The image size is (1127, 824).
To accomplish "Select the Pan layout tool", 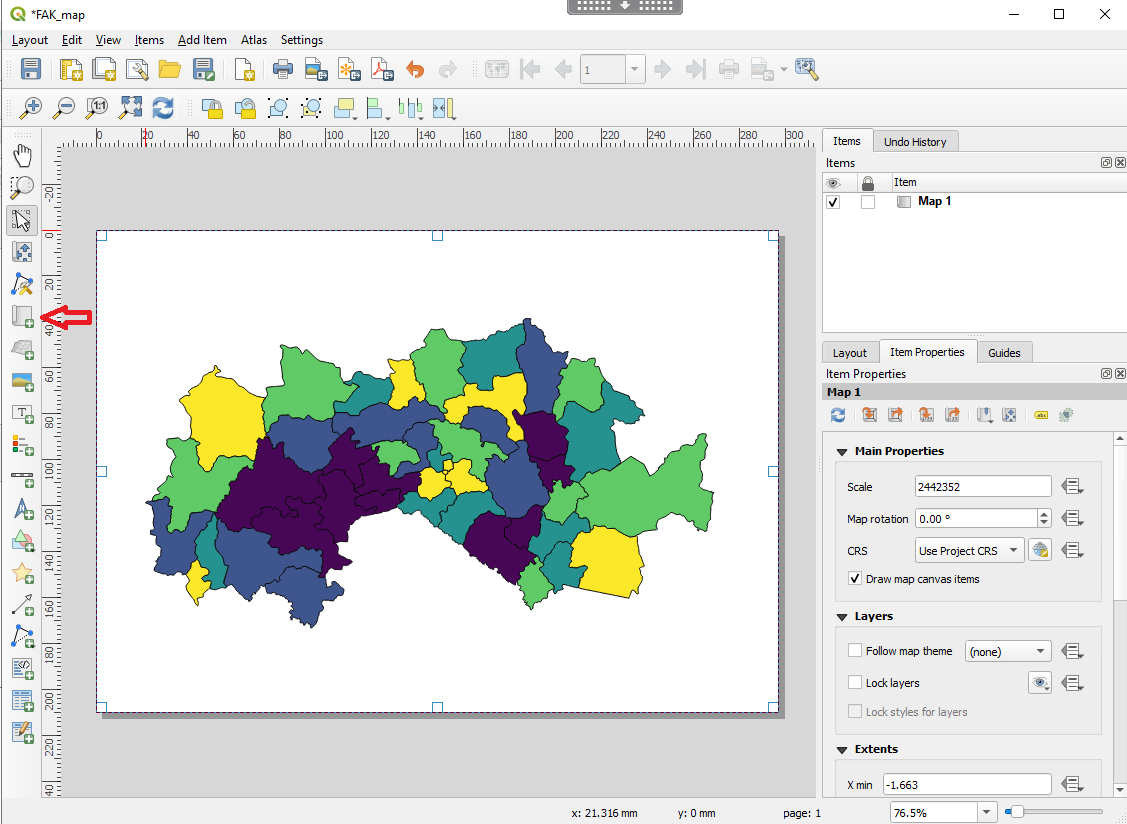I will pyautogui.click(x=22, y=155).
